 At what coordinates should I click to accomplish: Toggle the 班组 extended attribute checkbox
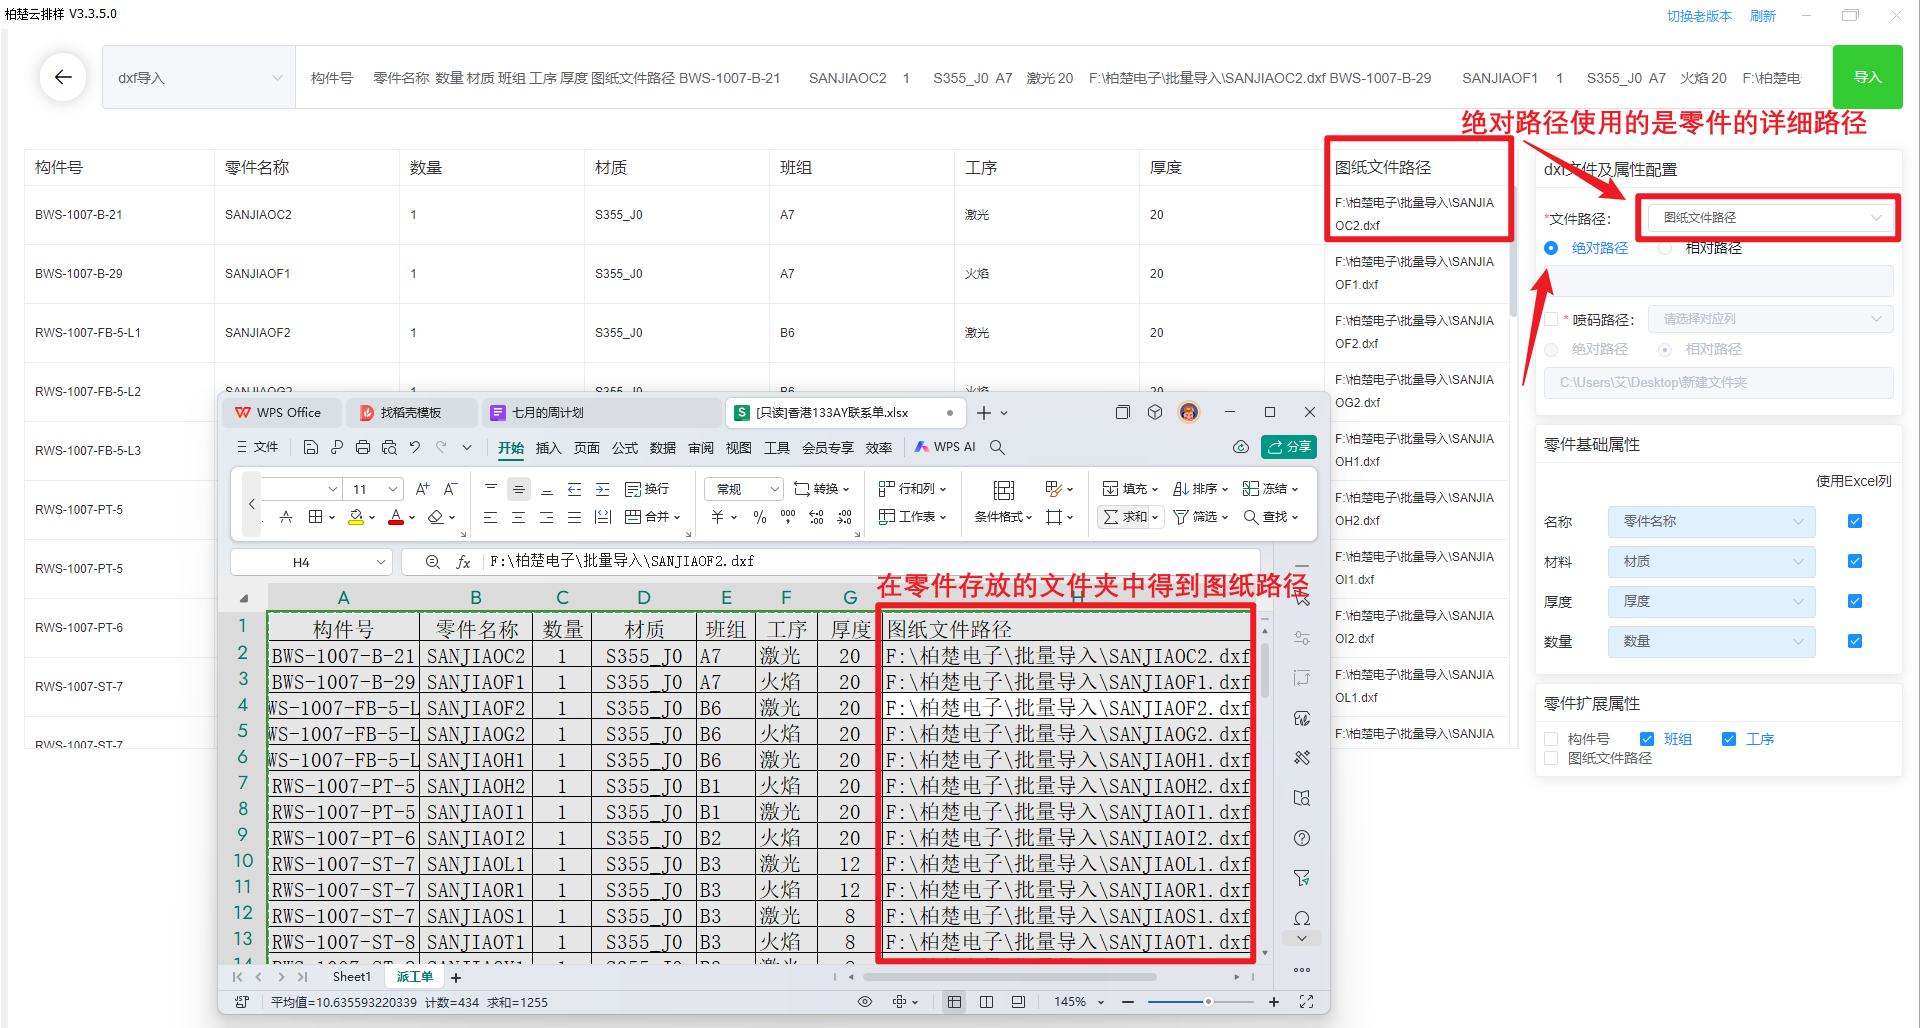pos(1647,739)
